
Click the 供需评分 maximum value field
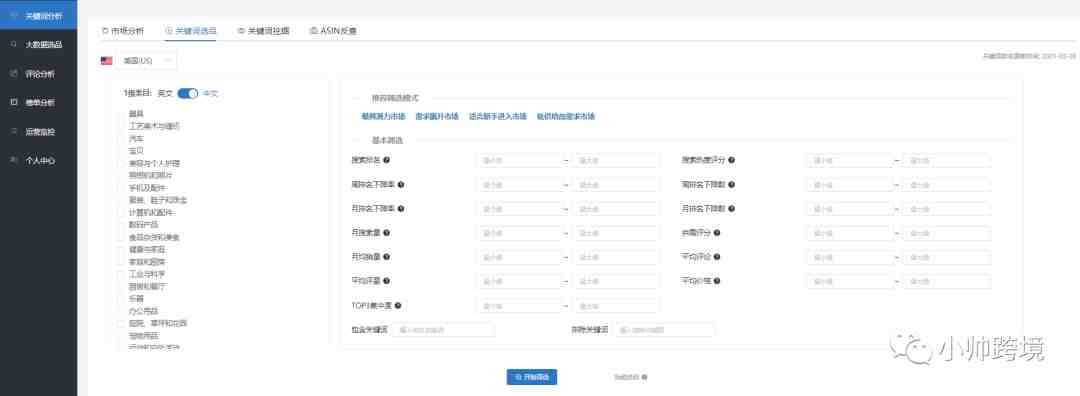point(946,233)
